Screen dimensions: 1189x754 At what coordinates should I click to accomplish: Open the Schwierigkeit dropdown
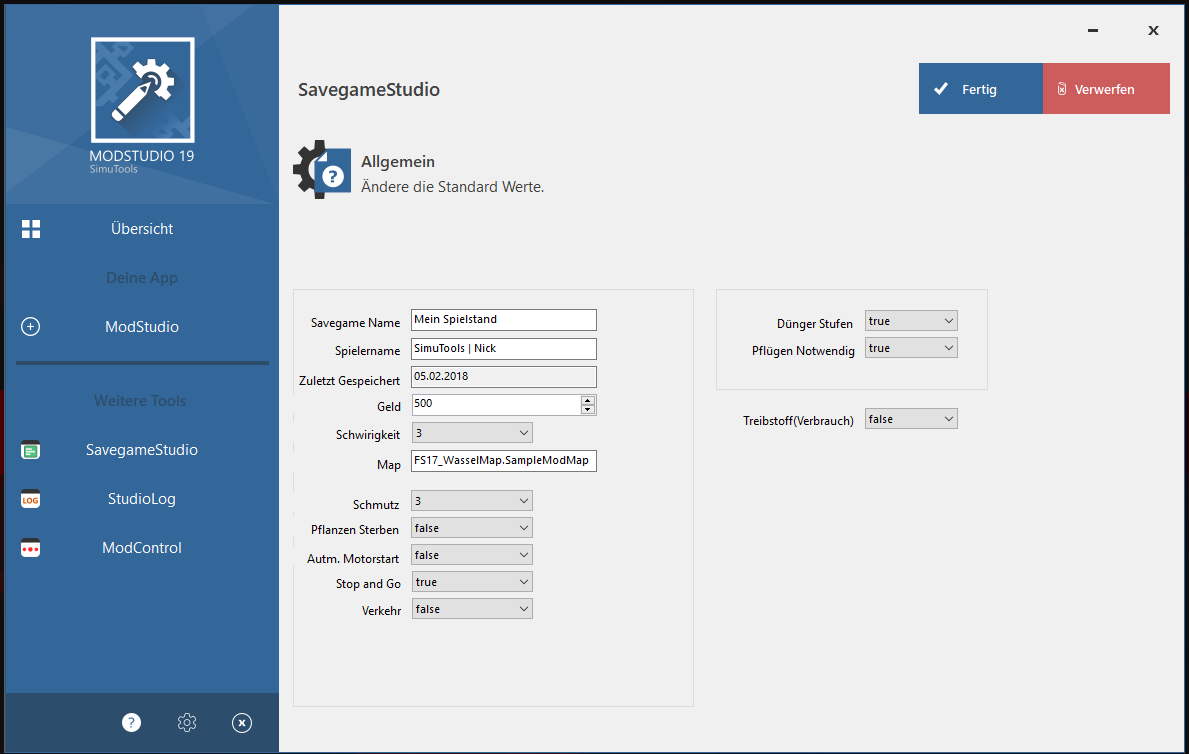pyautogui.click(x=472, y=433)
